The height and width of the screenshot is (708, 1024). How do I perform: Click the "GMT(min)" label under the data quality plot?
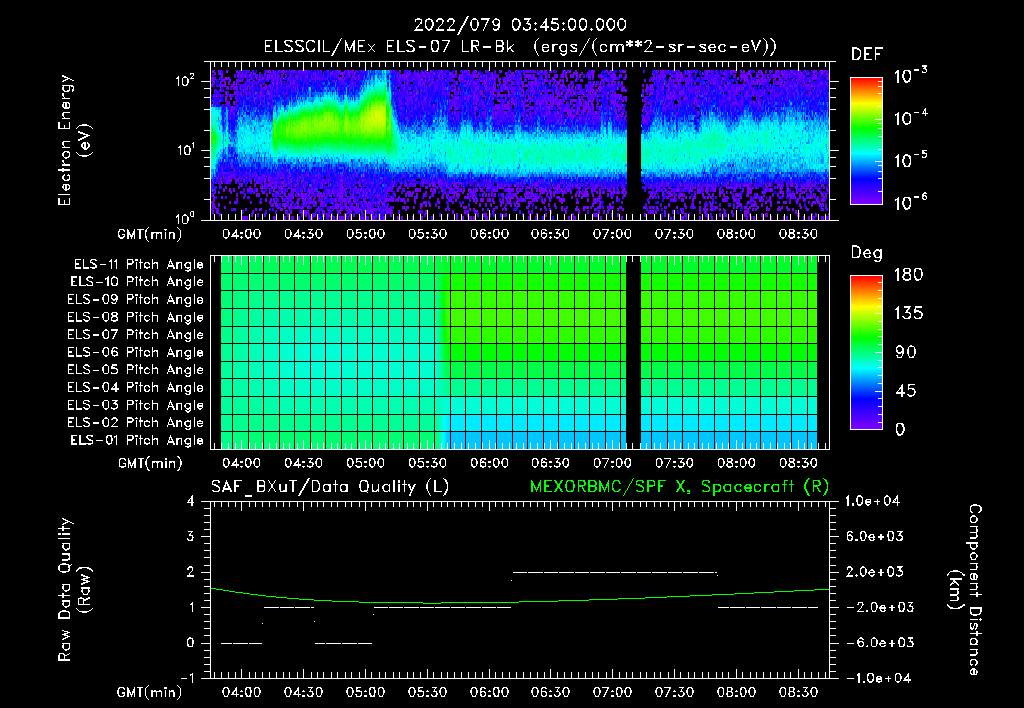point(150,692)
